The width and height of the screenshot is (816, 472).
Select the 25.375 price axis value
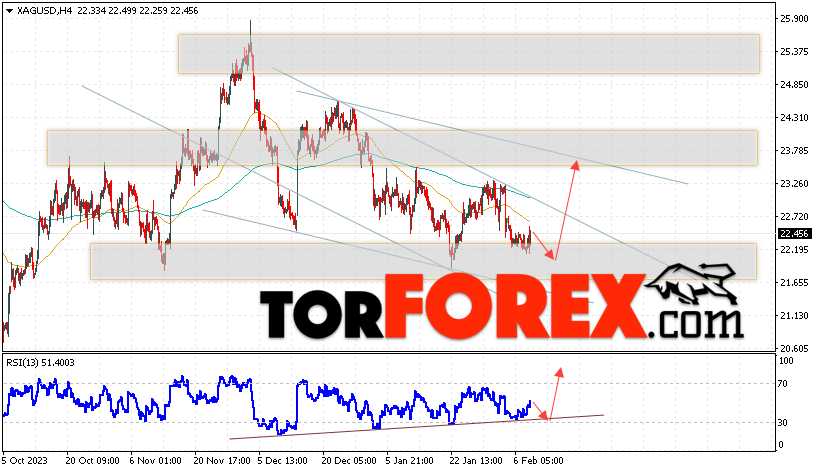pyautogui.click(x=794, y=52)
